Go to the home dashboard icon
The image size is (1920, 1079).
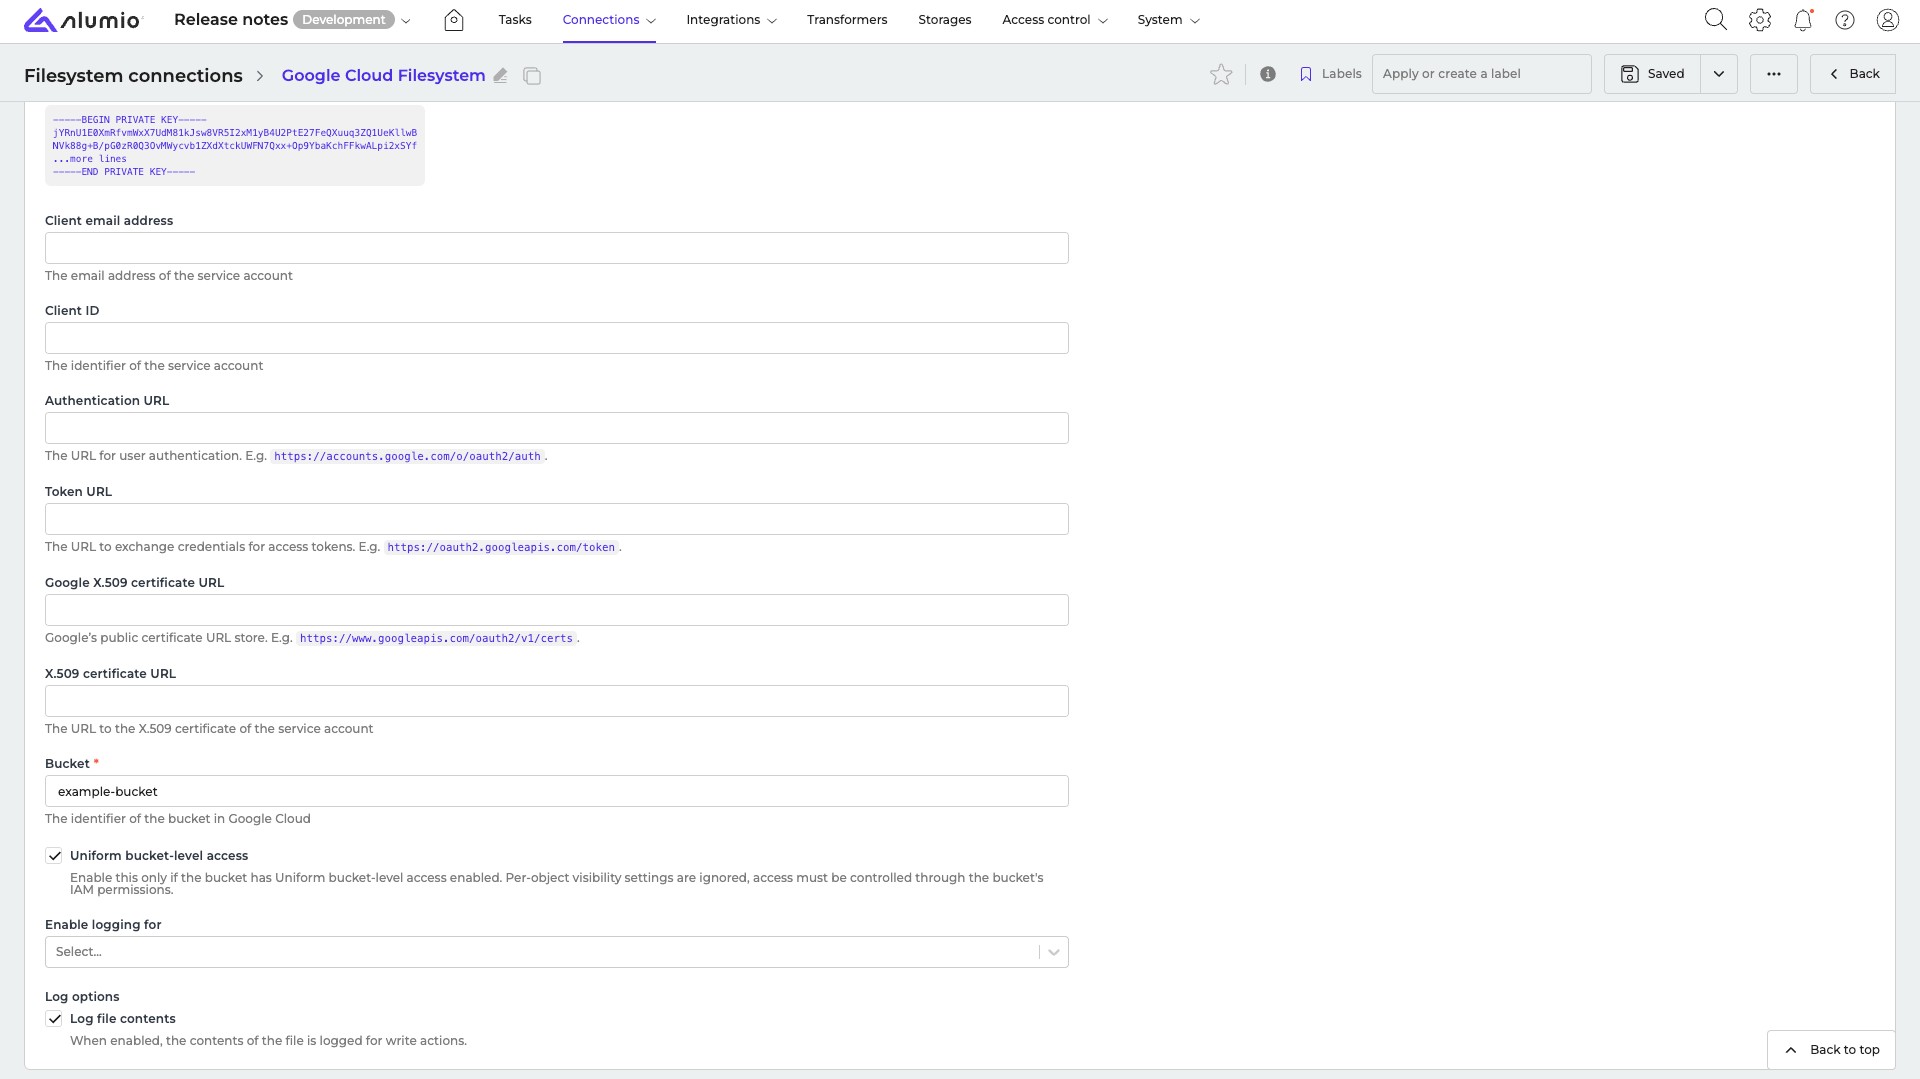point(454,20)
